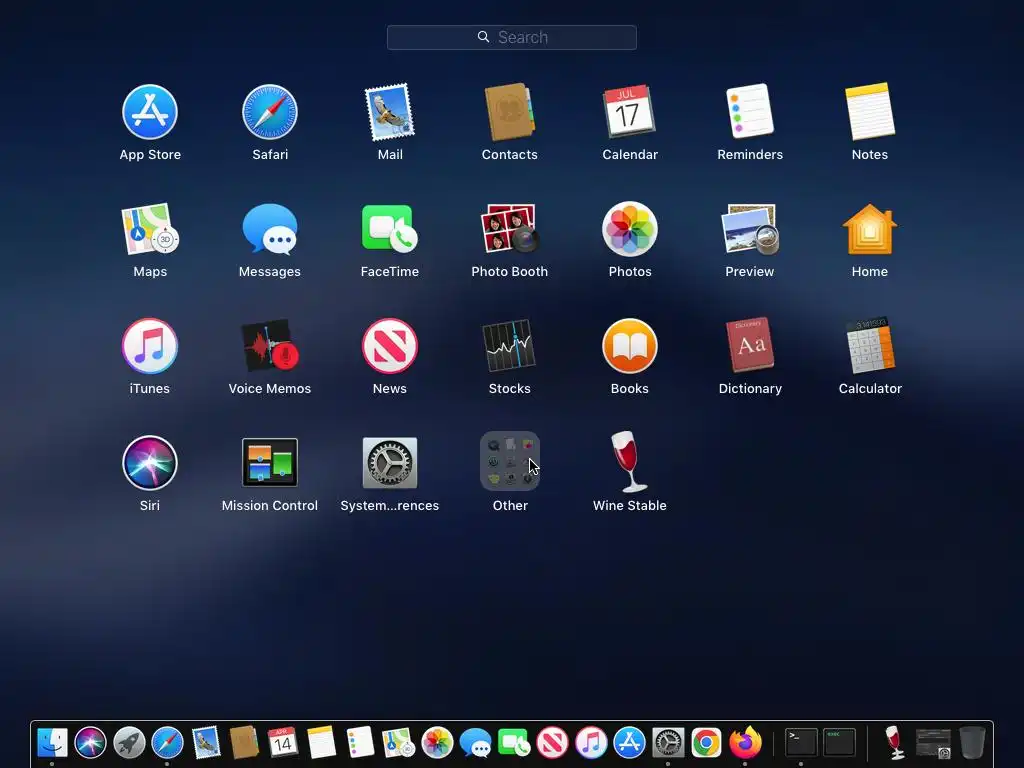Launch iTunes from the Launchpad grid
This screenshot has width=1024, height=768.
pos(150,345)
